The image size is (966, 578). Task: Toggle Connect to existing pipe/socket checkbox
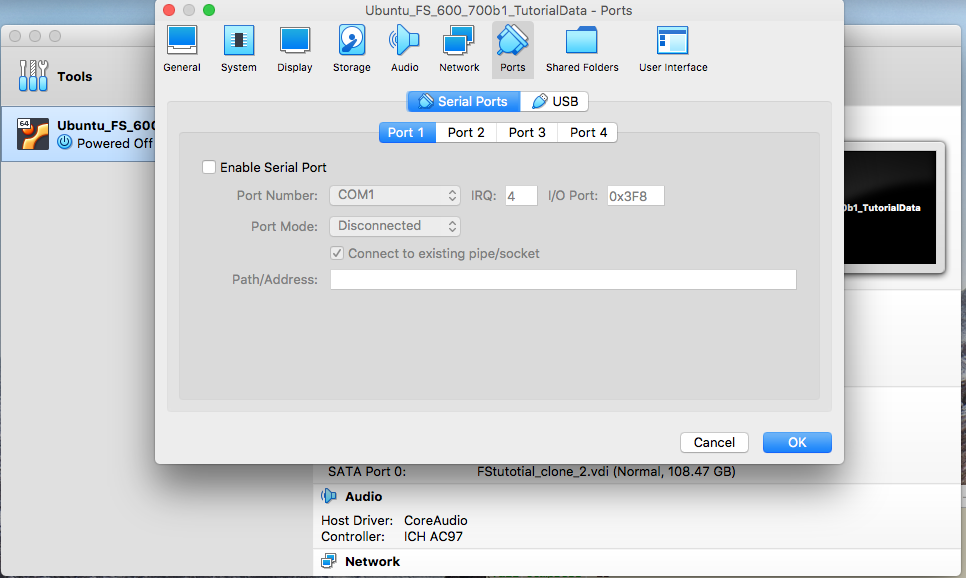[x=338, y=254]
